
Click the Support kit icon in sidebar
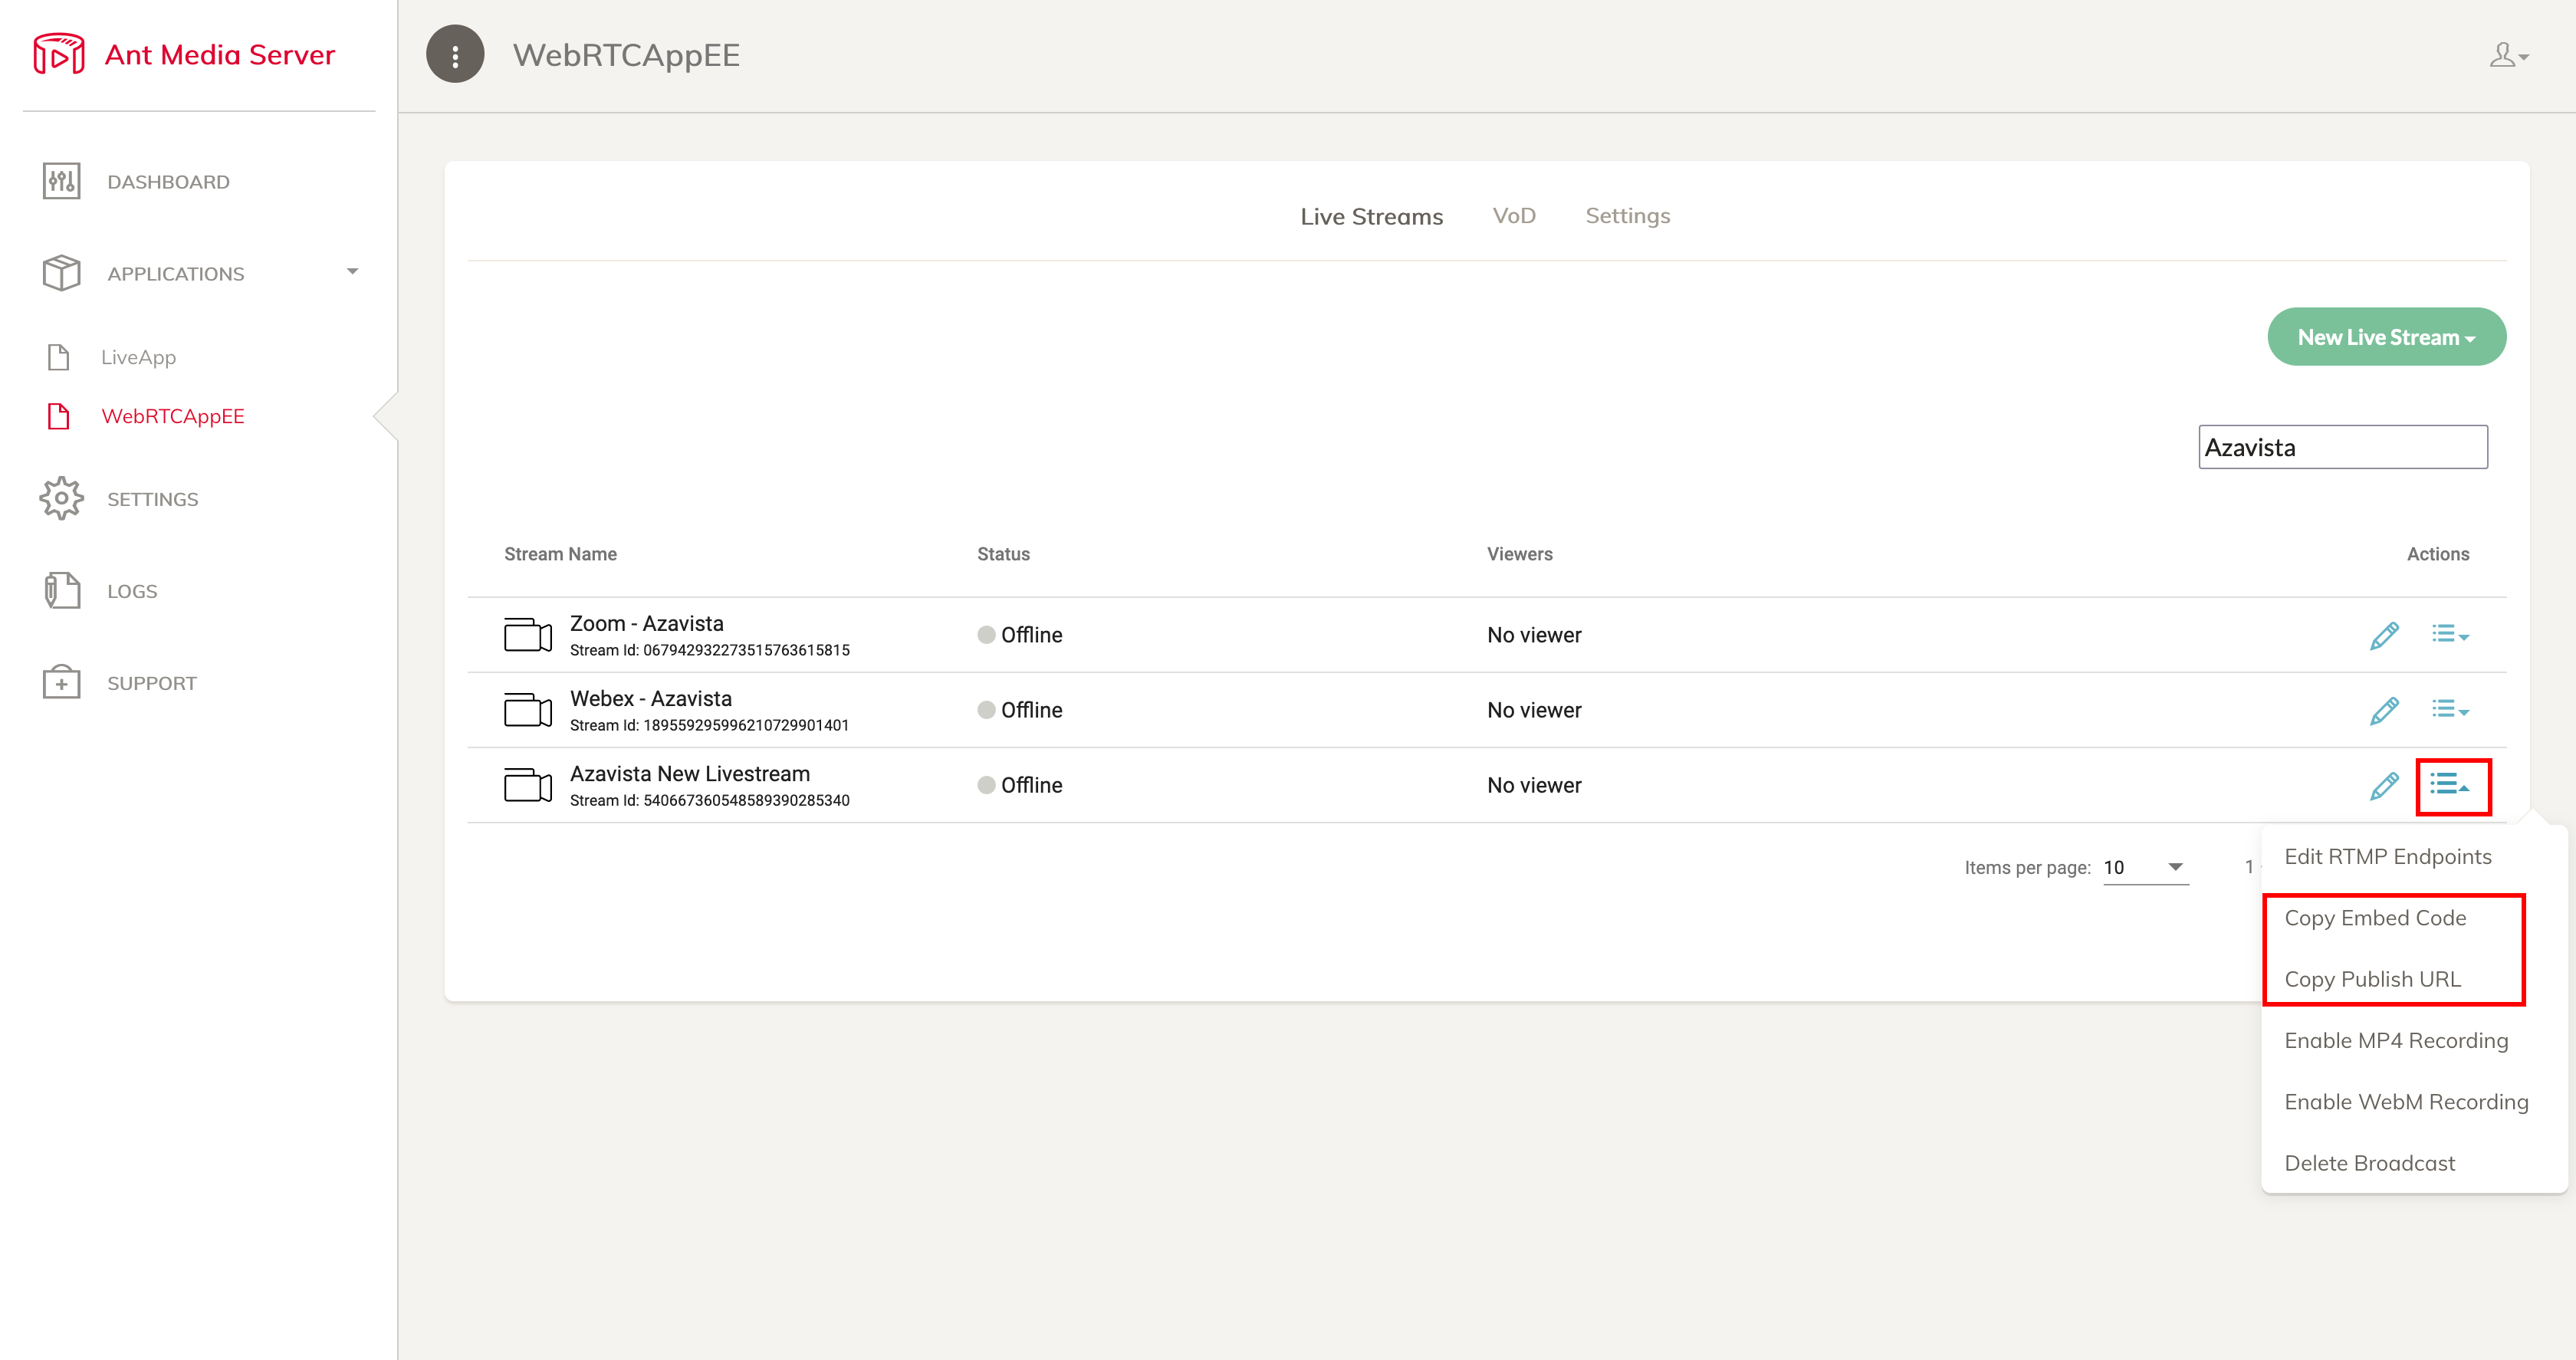pos(61,682)
